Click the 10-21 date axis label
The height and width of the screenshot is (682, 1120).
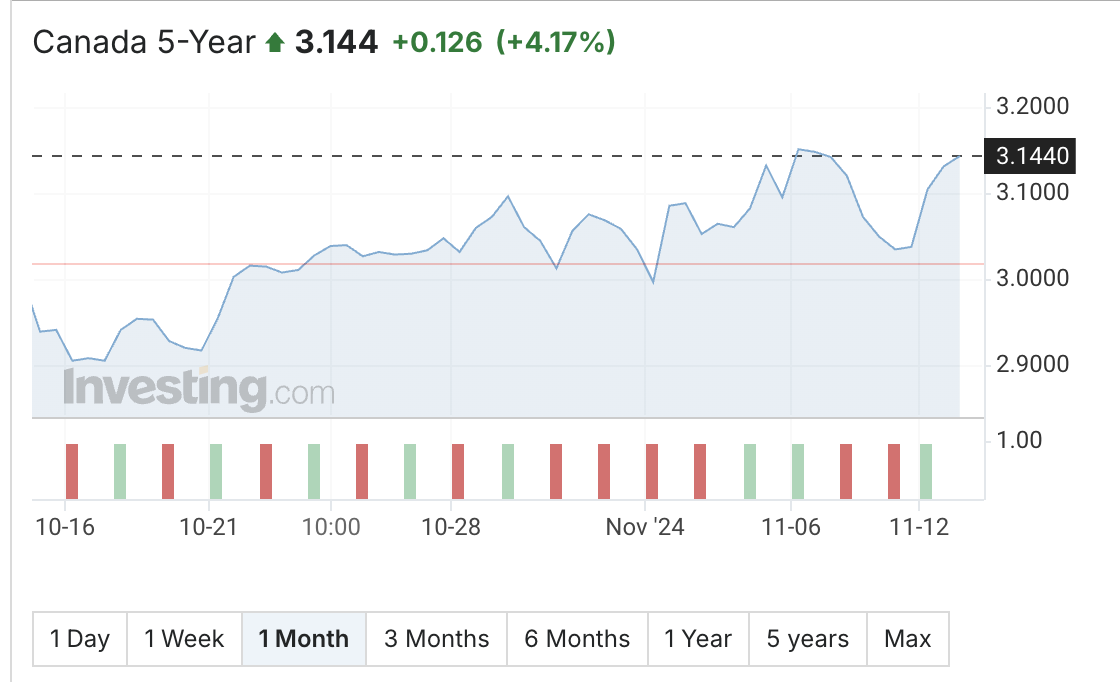coord(209,526)
